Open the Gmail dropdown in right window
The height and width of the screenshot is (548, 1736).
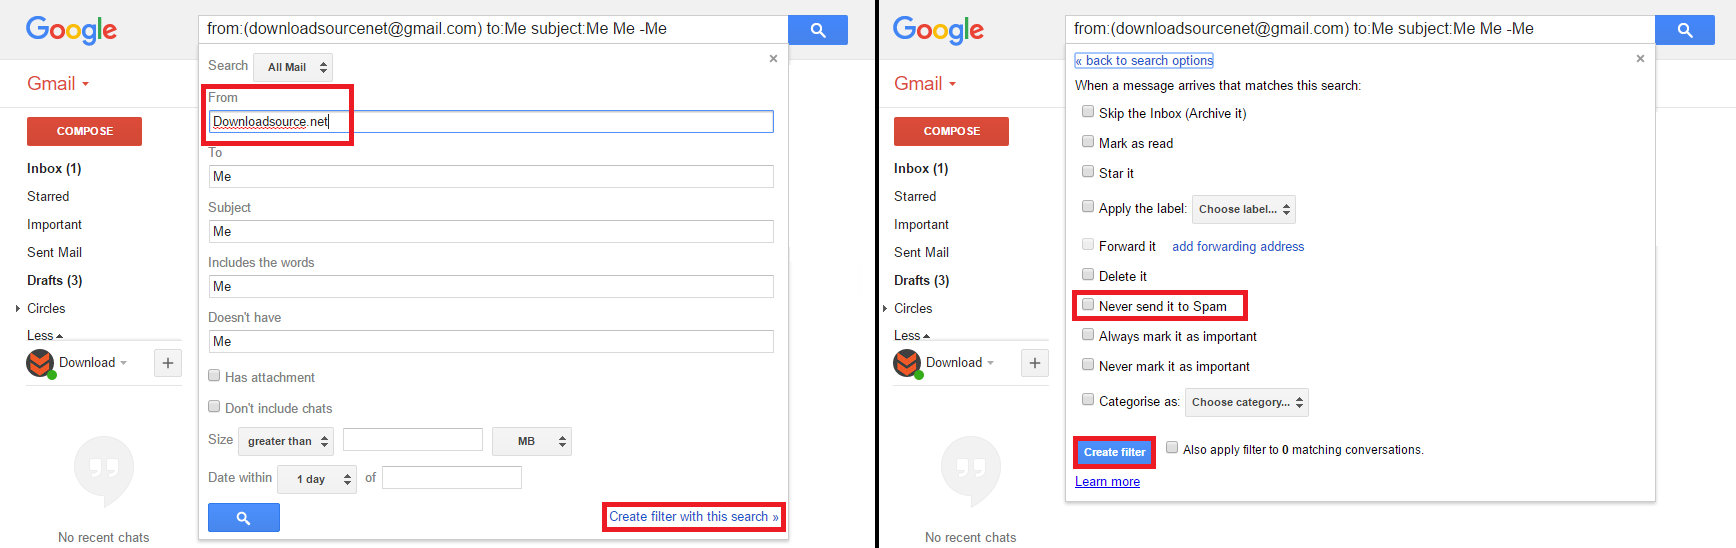click(925, 84)
